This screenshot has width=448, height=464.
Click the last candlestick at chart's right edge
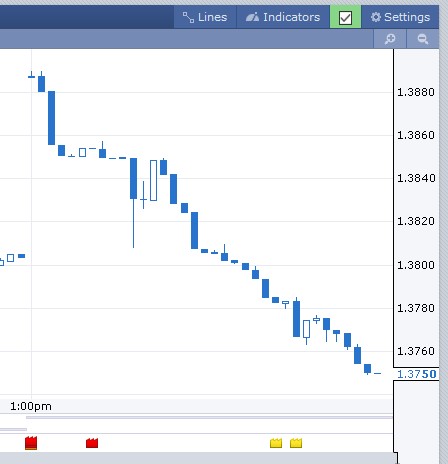tap(377, 373)
